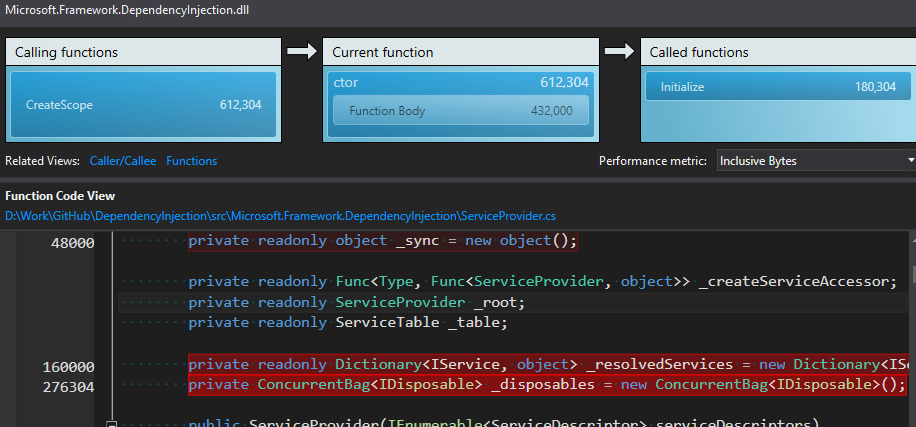Viewport: 916px width, 427px height.
Task: Click the Calling functions header
Action: (x=143, y=52)
